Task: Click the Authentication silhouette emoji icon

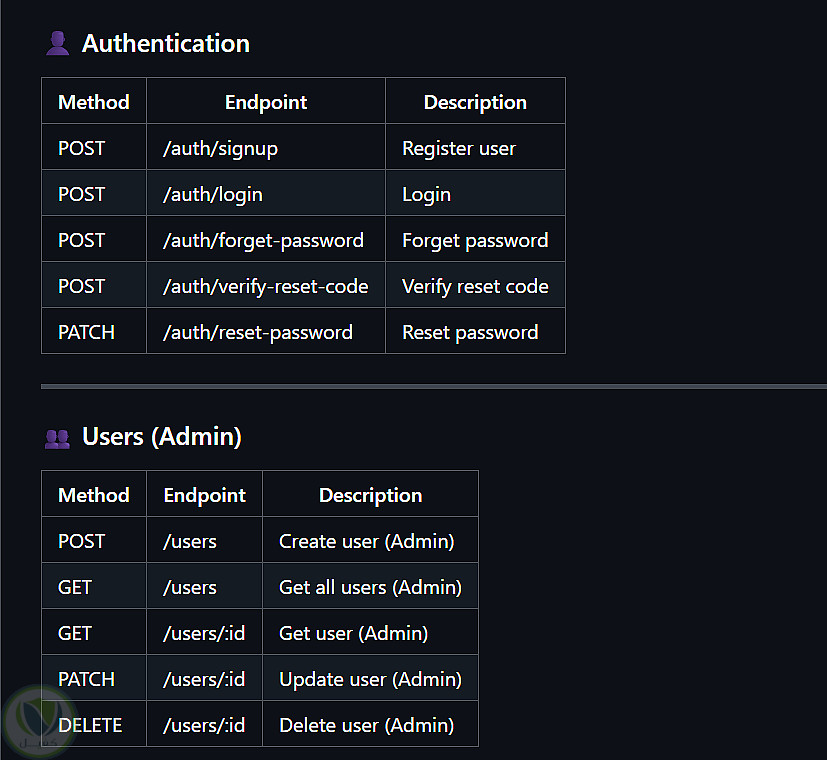Action: coord(58,43)
